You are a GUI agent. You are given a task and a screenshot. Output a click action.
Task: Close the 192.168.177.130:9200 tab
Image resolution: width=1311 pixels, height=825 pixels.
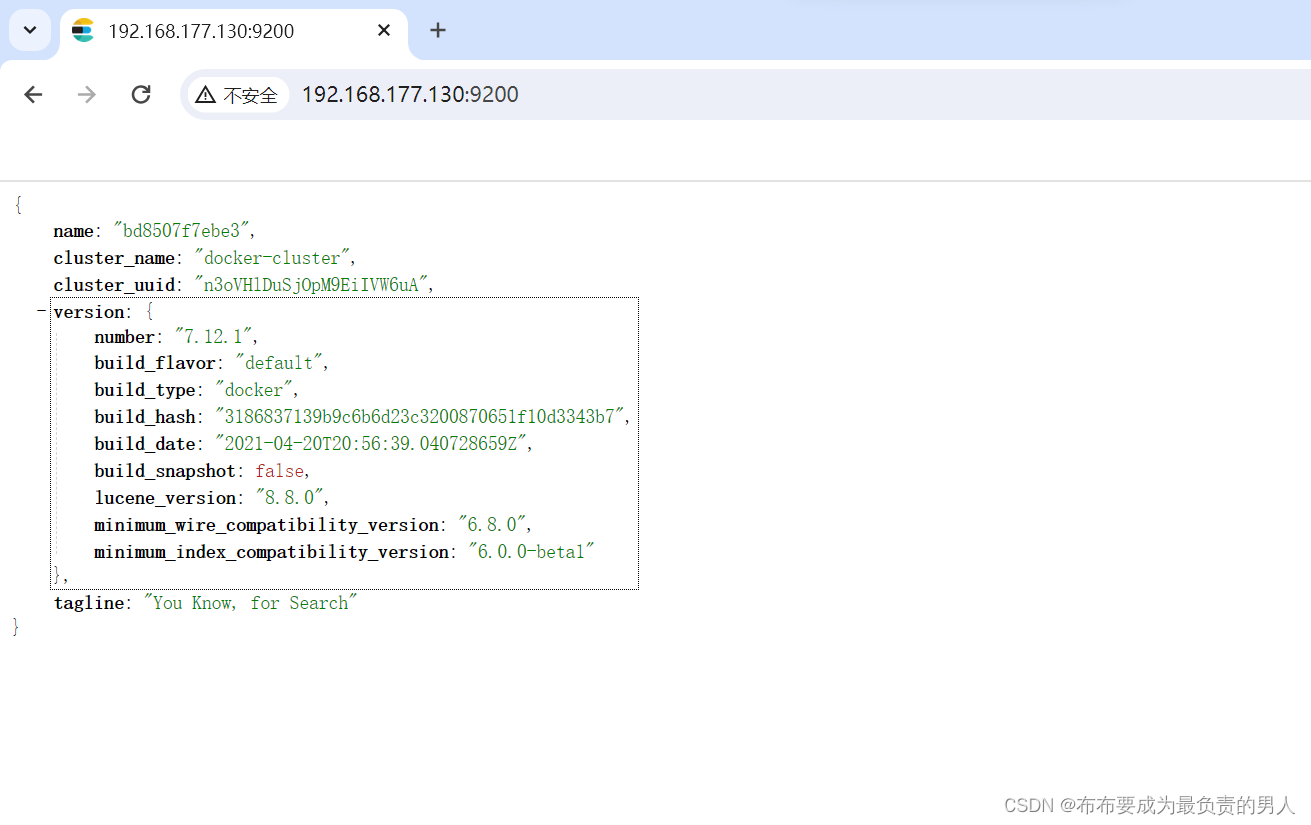pos(384,31)
